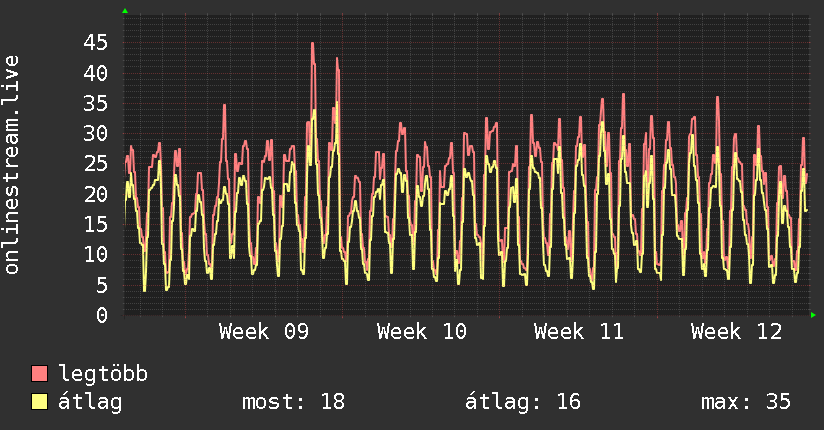Click the yellow átlag legend swatch
The width and height of the screenshot is (824, 430).
click(x=39, y=401)
